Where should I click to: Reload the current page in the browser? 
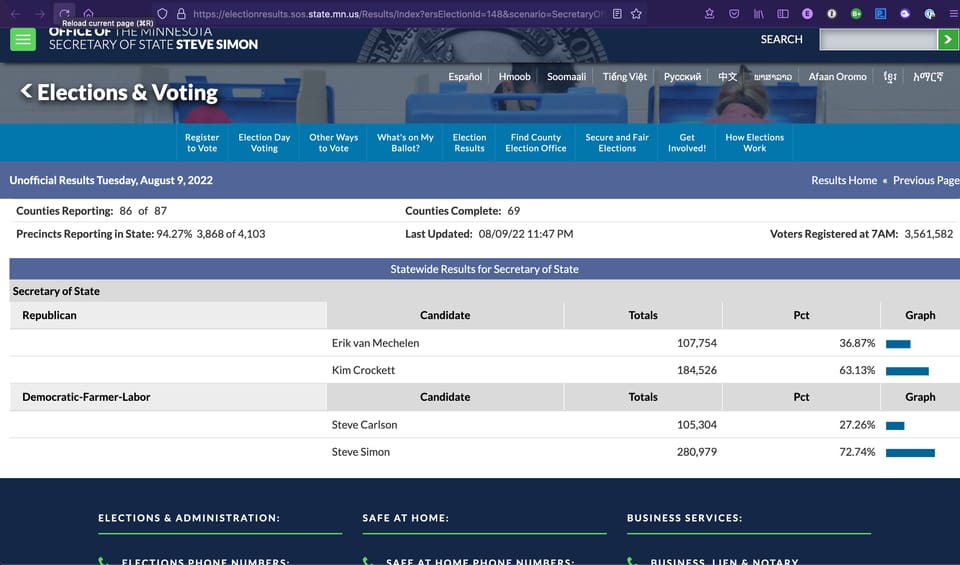click(64, 13)
